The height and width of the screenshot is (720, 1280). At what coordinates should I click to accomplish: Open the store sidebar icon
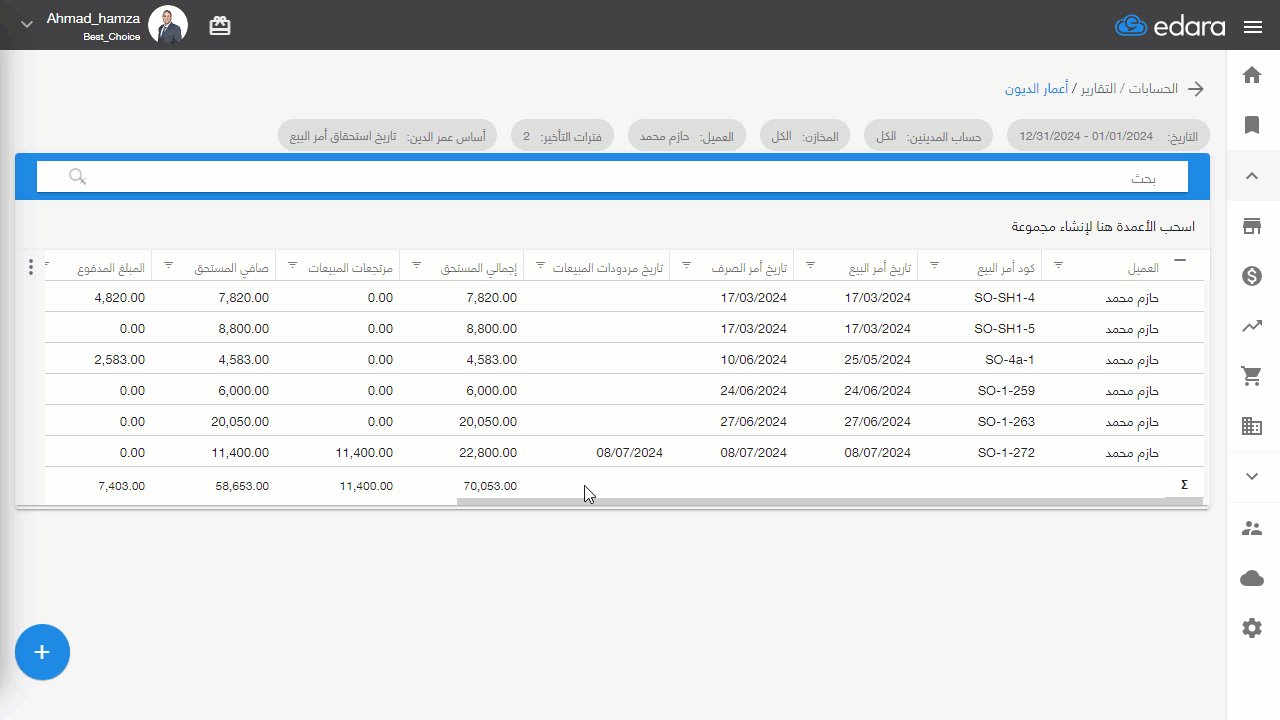1252,226
